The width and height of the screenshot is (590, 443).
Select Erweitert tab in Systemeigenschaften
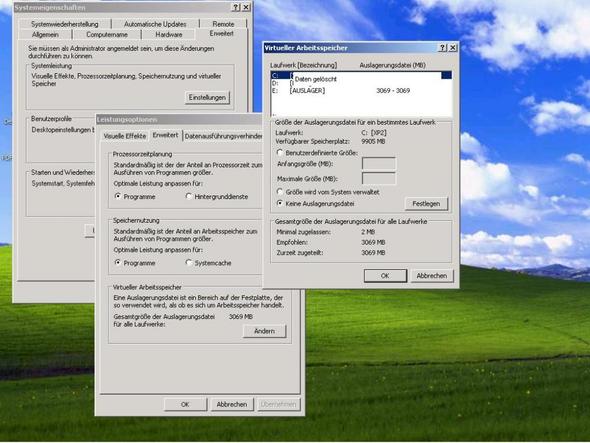(222, 33)
